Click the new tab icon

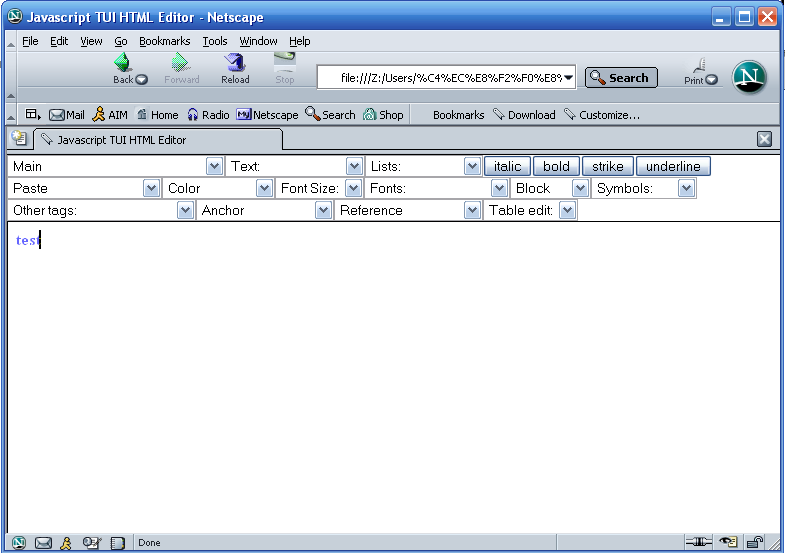coord(20,138)
